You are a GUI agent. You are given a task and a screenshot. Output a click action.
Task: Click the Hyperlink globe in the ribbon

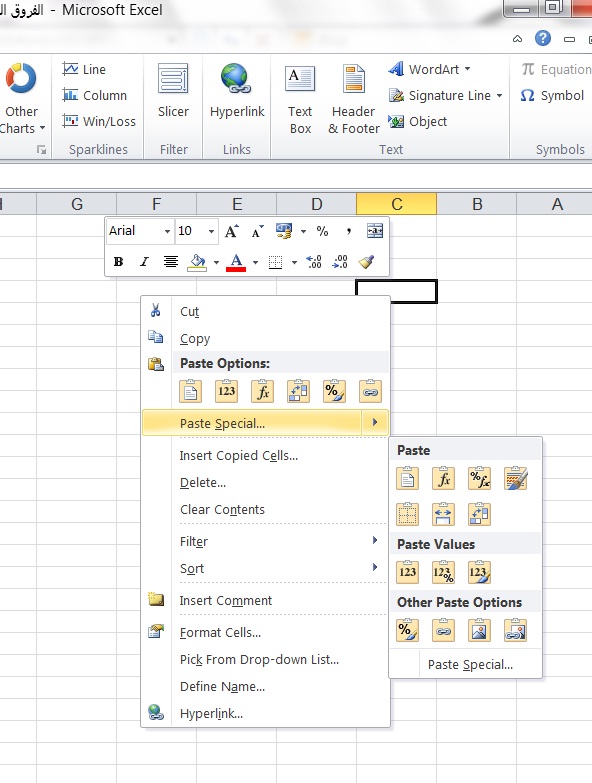click(x=237, y=90)
